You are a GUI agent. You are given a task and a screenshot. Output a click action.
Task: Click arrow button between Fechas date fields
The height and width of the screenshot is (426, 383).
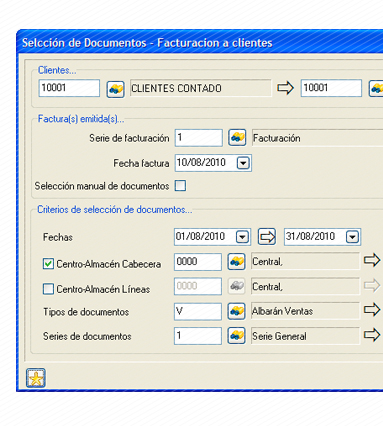(x=267, y=237)
